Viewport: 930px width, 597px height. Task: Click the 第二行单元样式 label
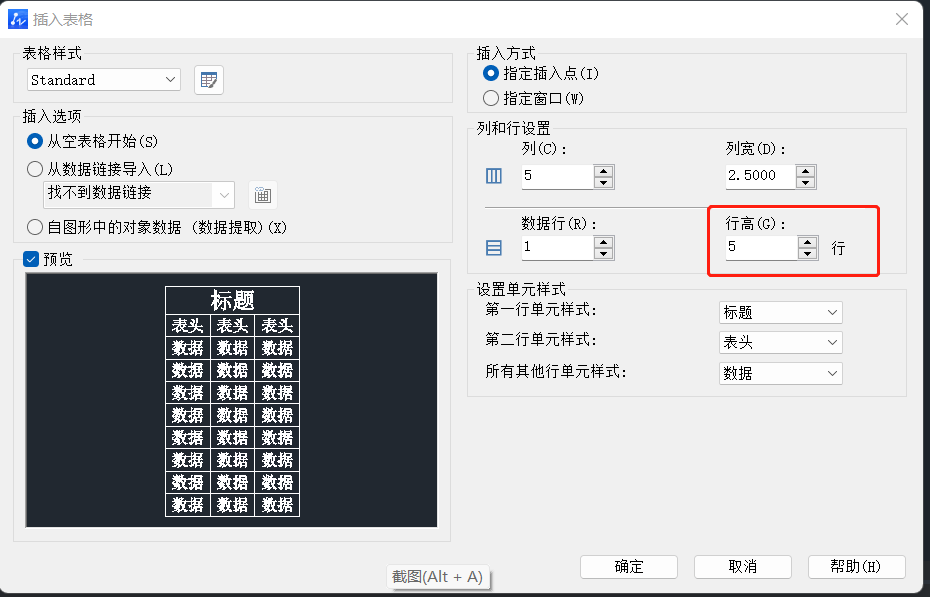(x=541, y=340)
